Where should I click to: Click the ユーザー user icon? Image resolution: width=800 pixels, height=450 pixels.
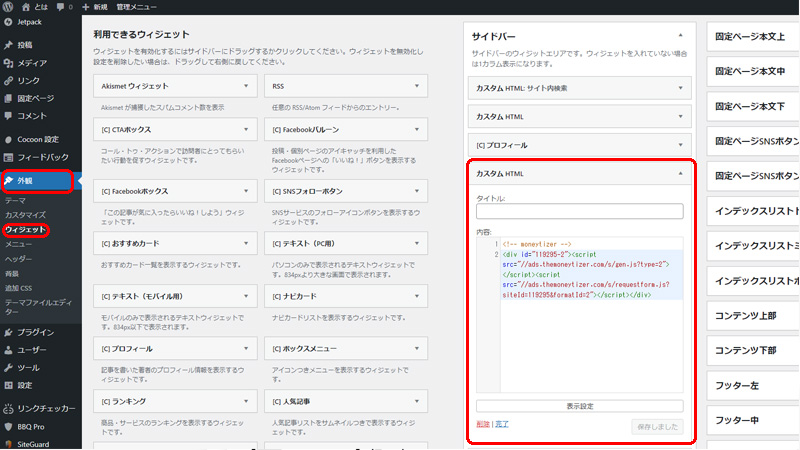coord(9,350)
